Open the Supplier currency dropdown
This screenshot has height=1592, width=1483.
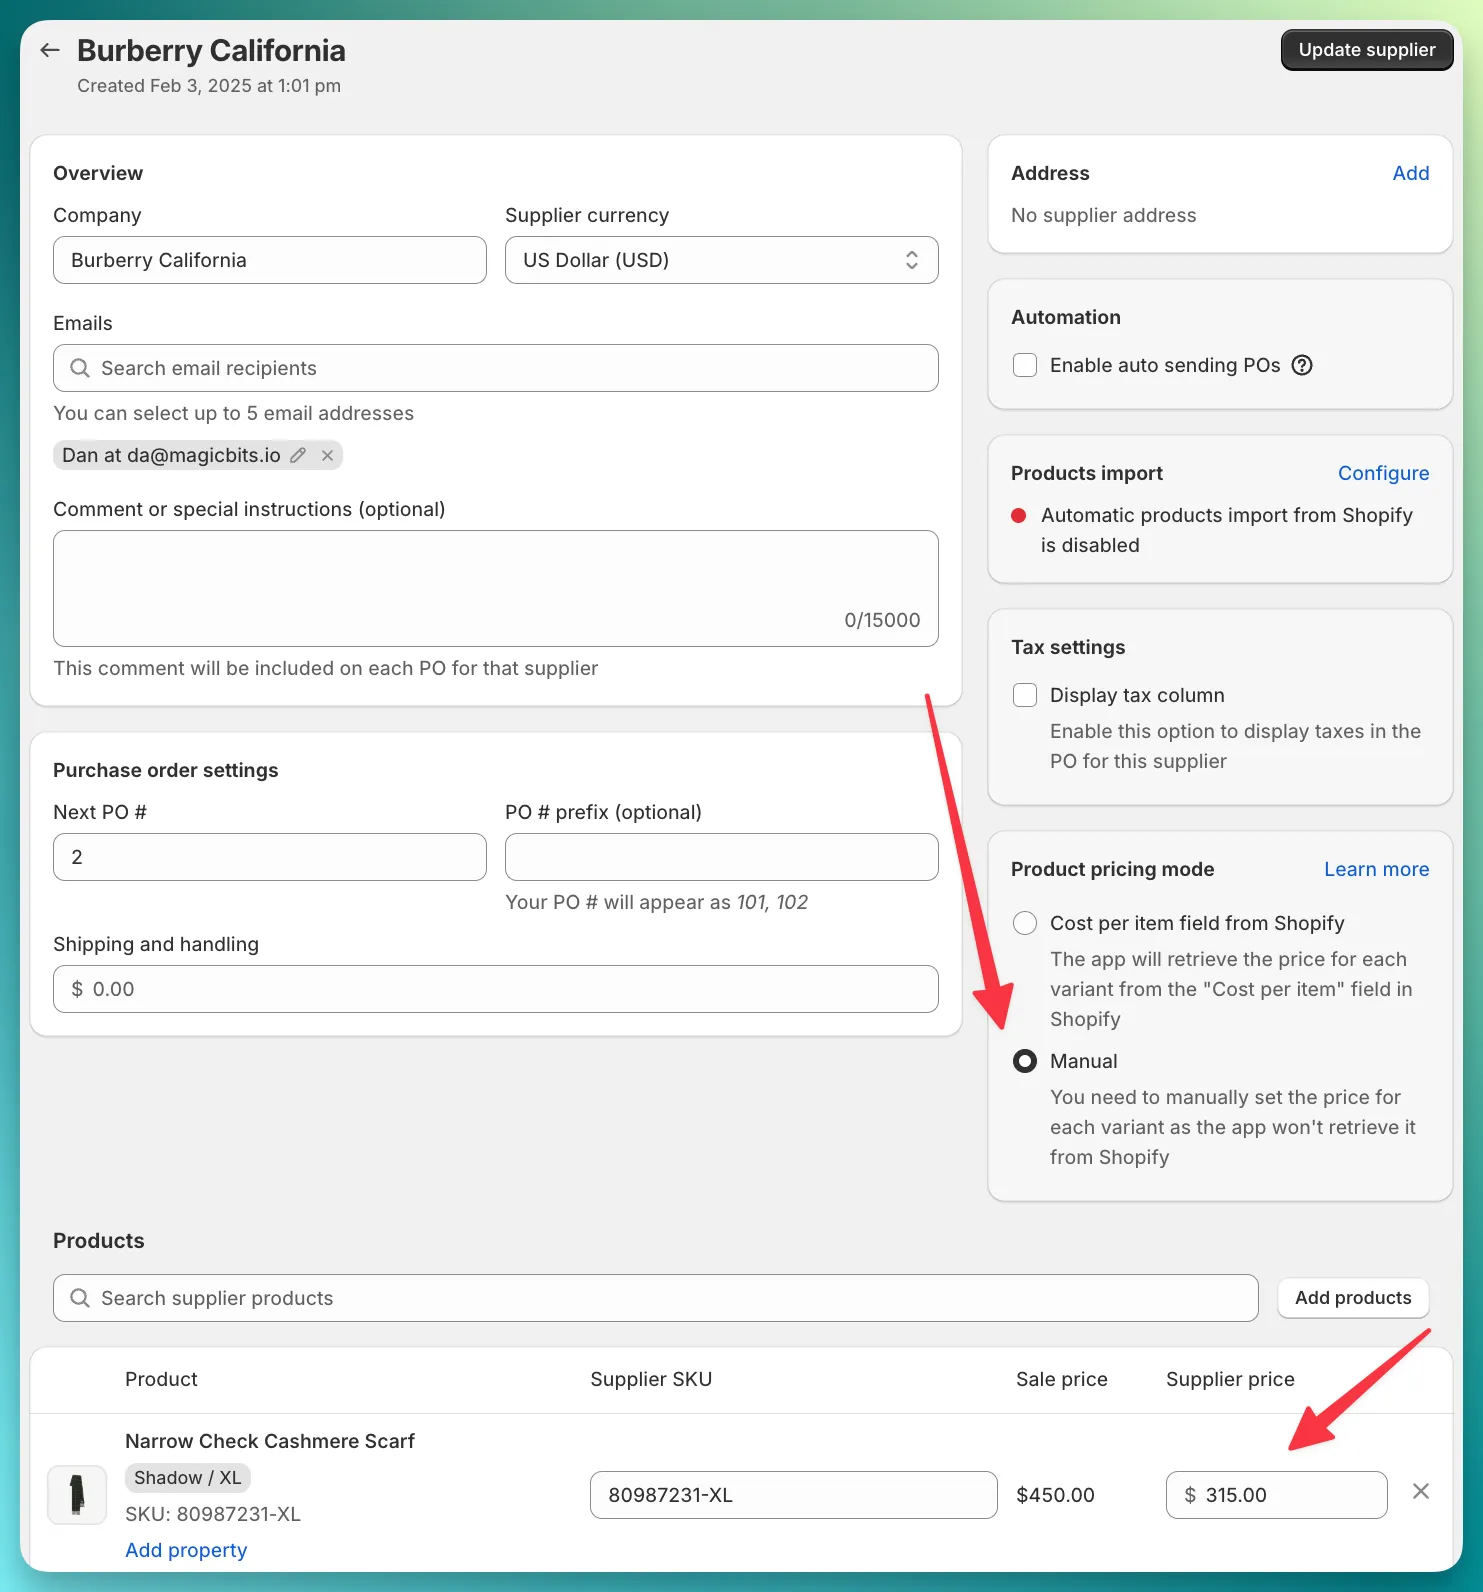(722, 260)
